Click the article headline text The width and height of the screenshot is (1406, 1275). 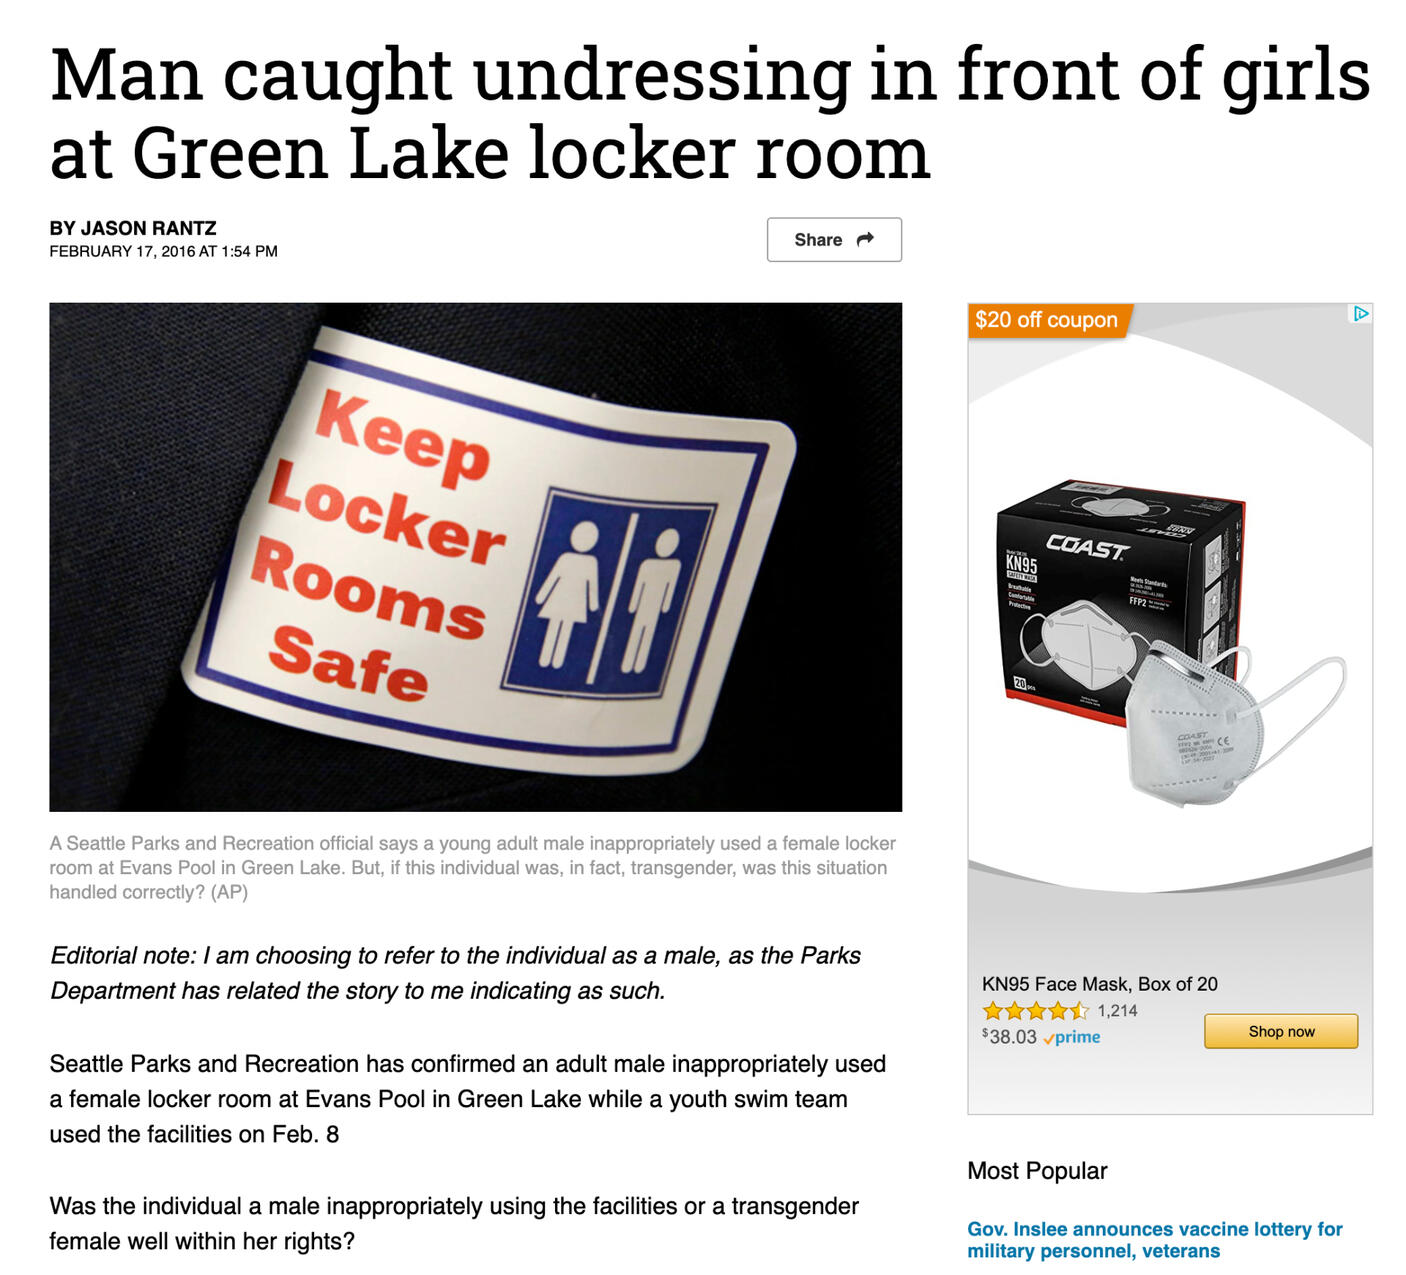[709, 114]
